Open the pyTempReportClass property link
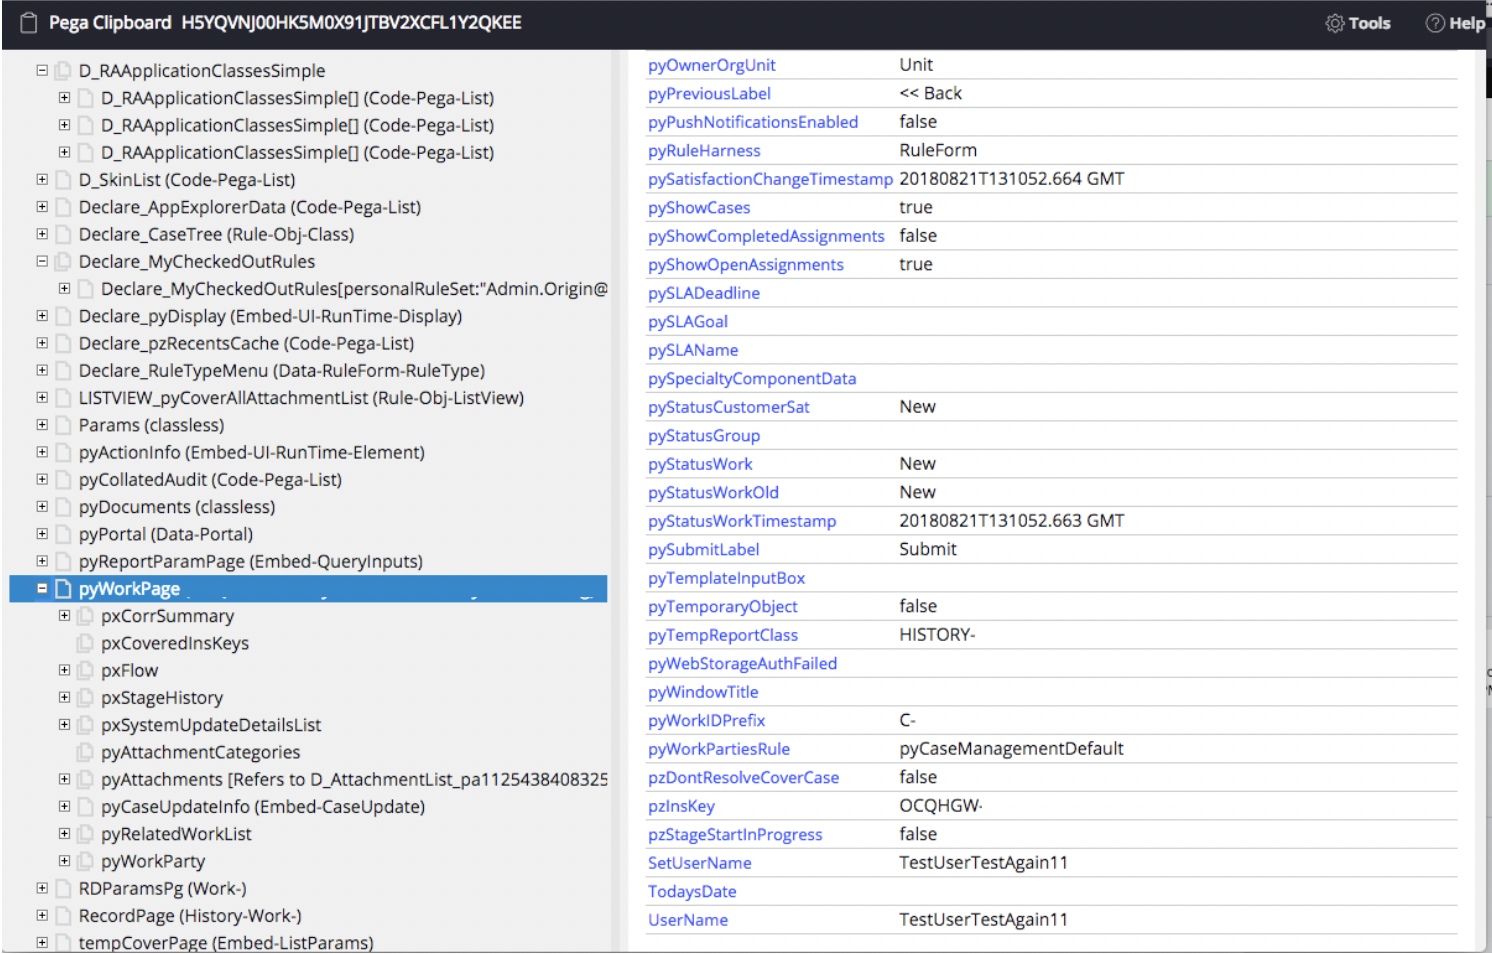 click(723, 635)
